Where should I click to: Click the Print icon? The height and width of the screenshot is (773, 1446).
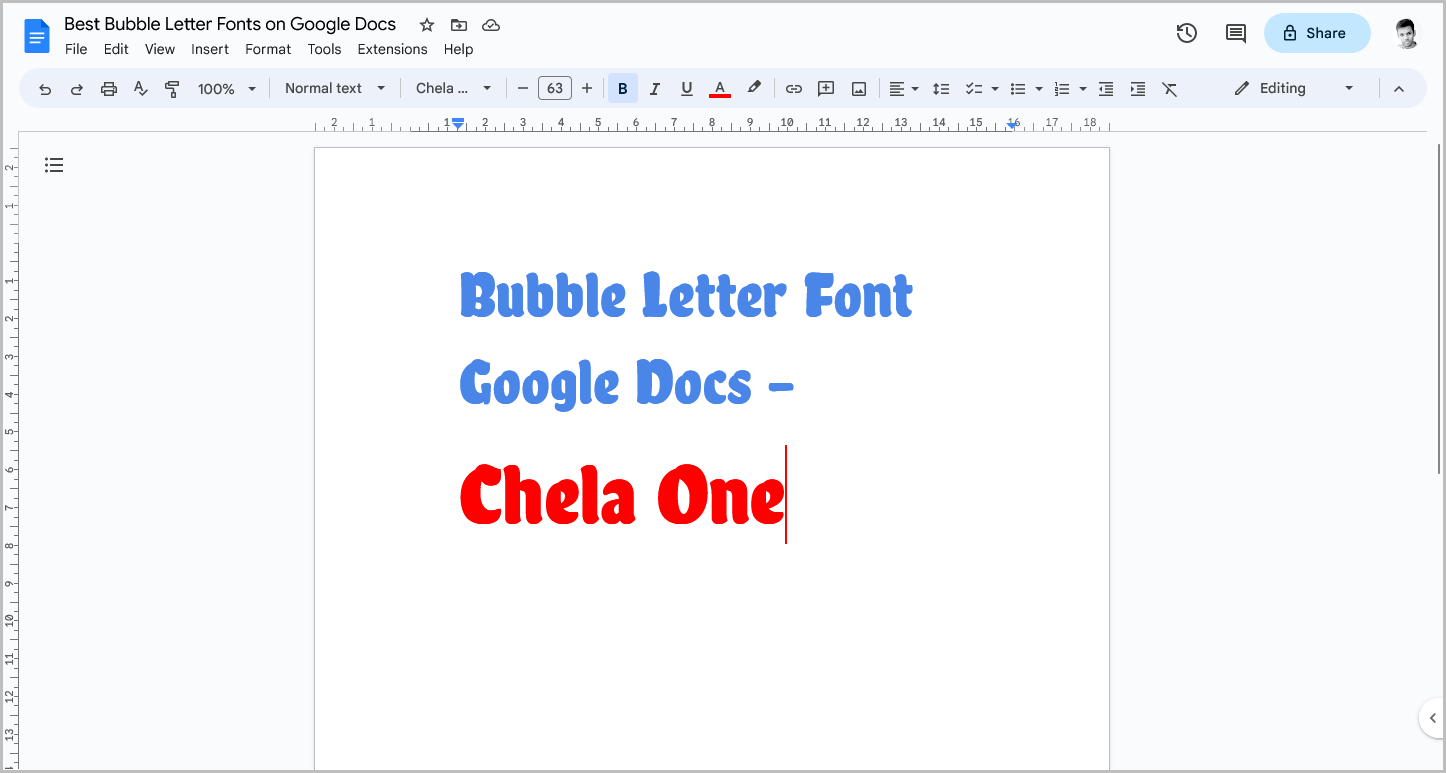coord(108,88)
